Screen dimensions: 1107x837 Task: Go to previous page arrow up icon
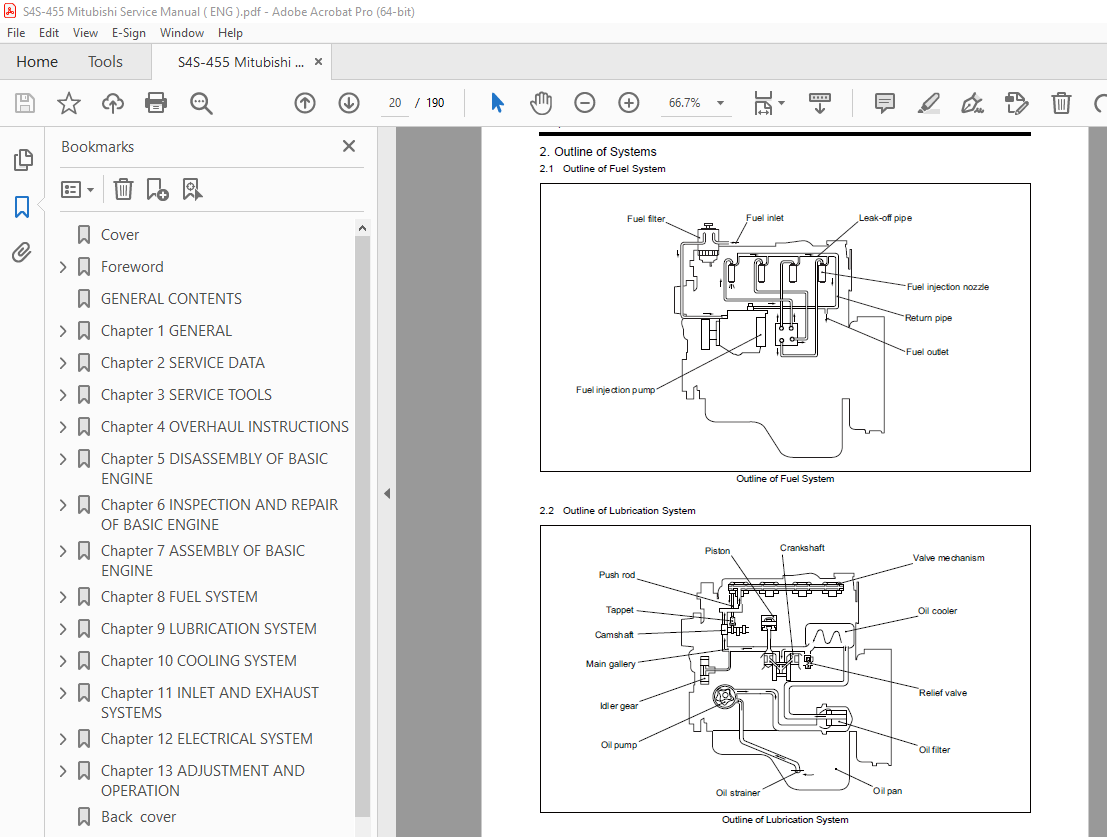(305, 103)
